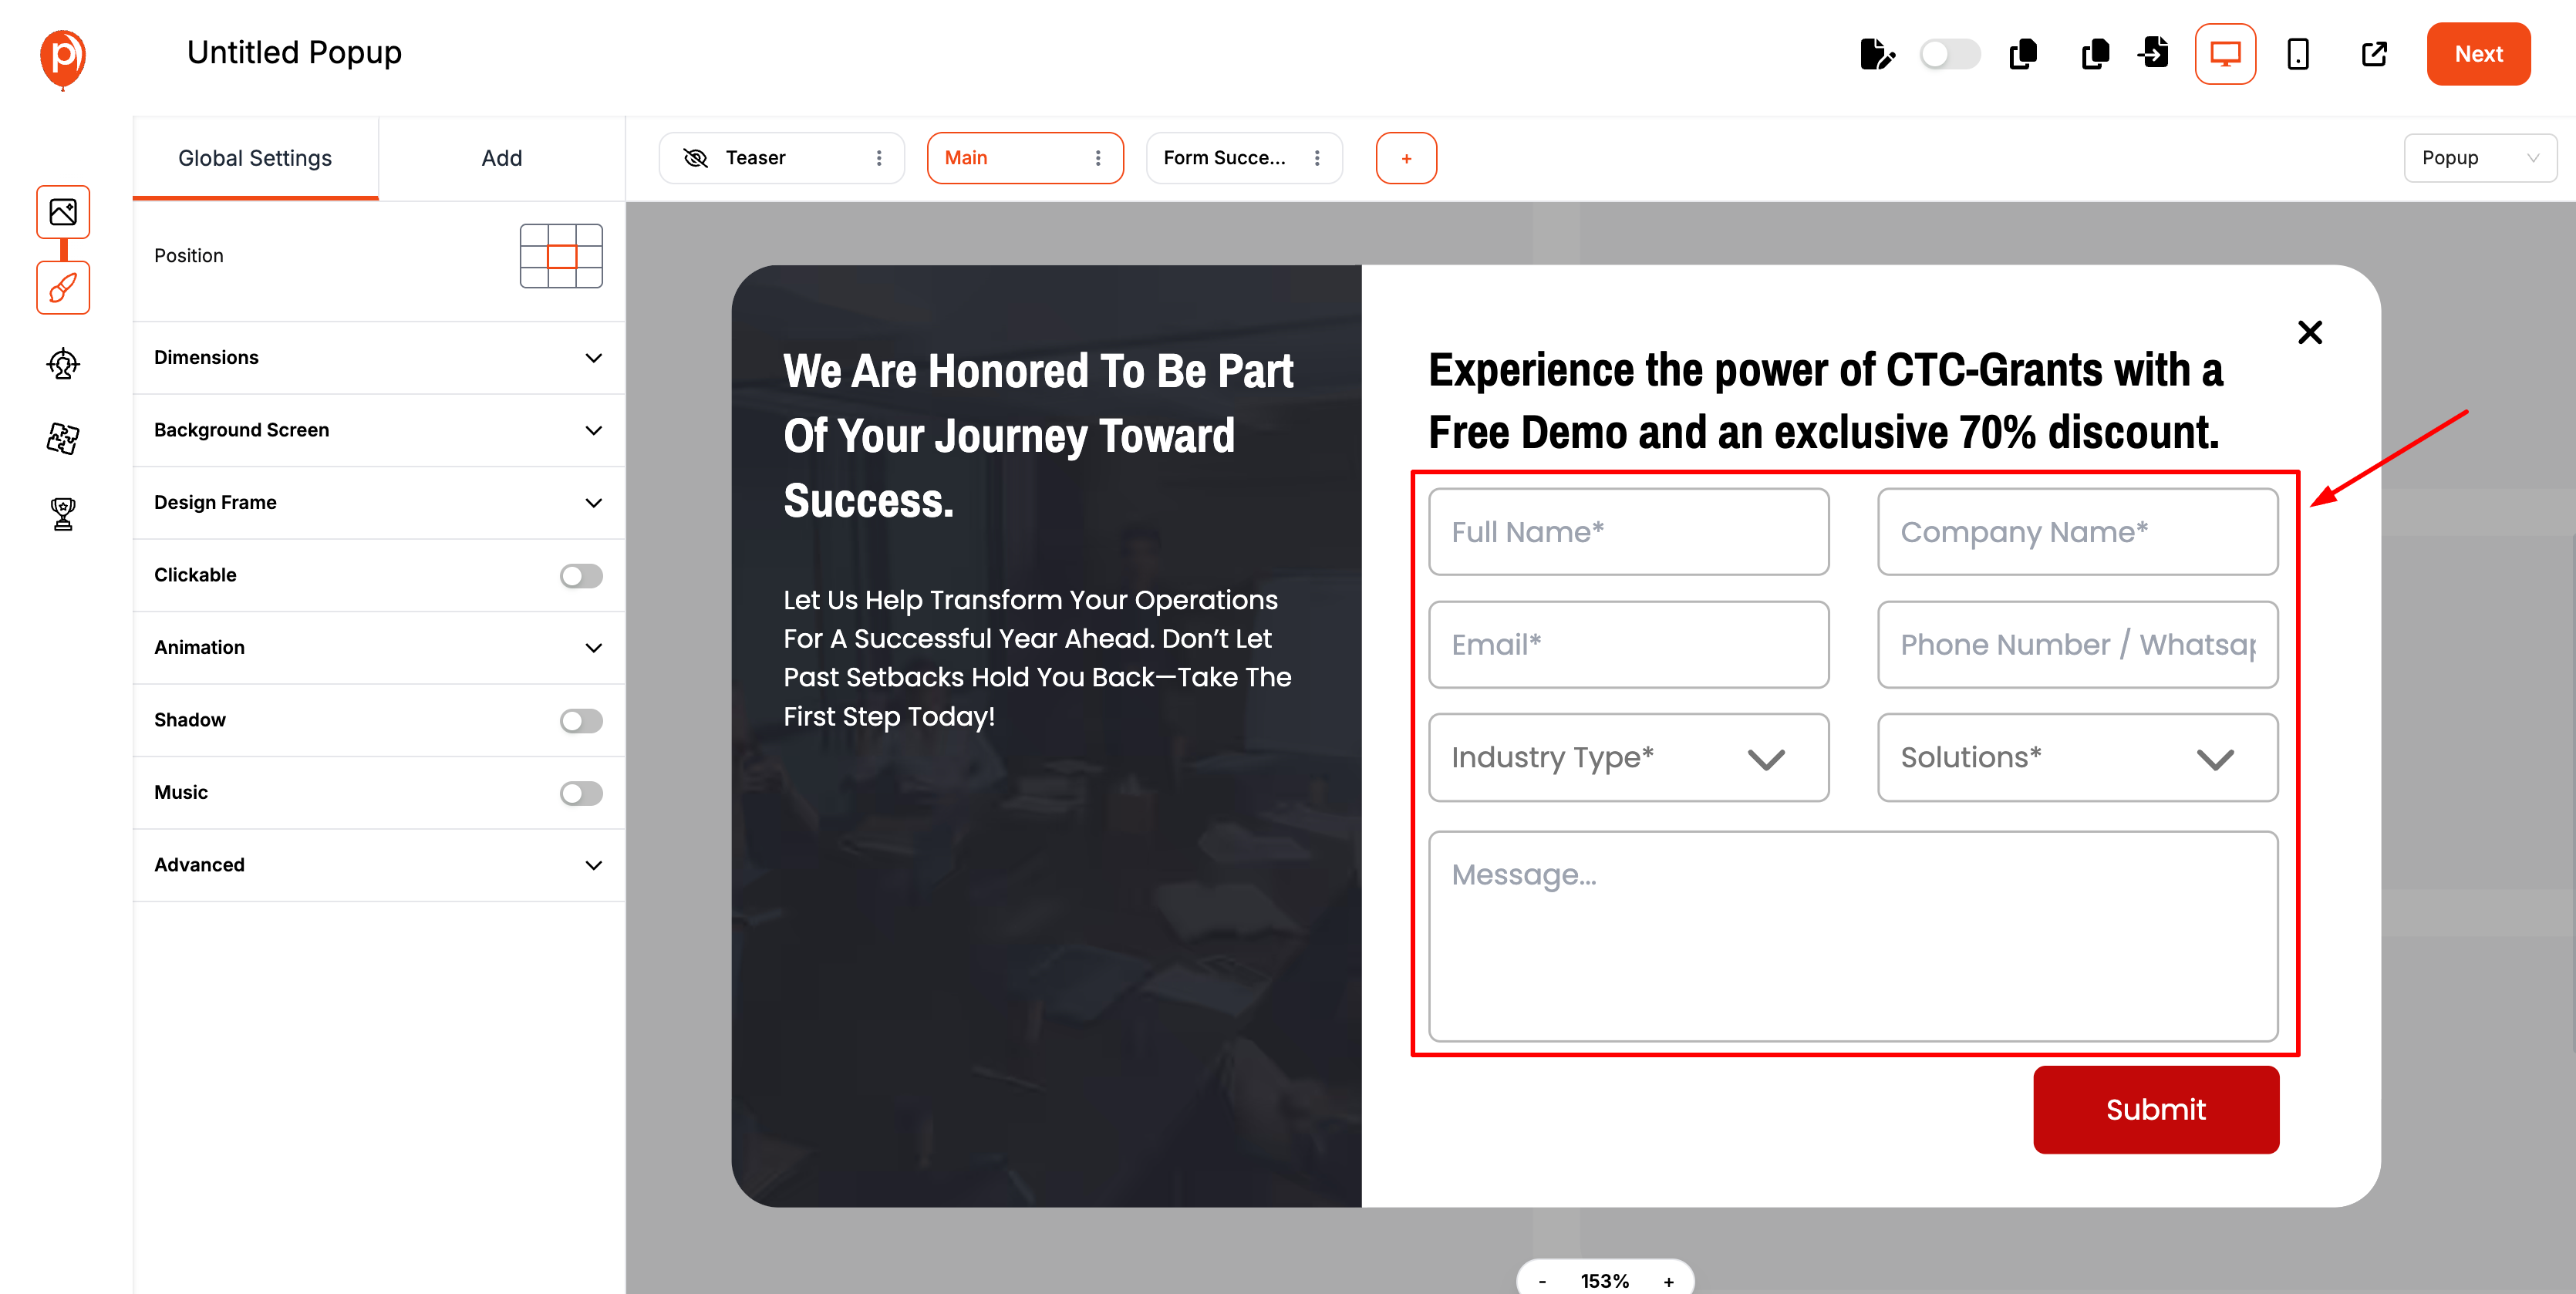
Task: Open the targeting icon in left sidebar
Action: point(63,363)
